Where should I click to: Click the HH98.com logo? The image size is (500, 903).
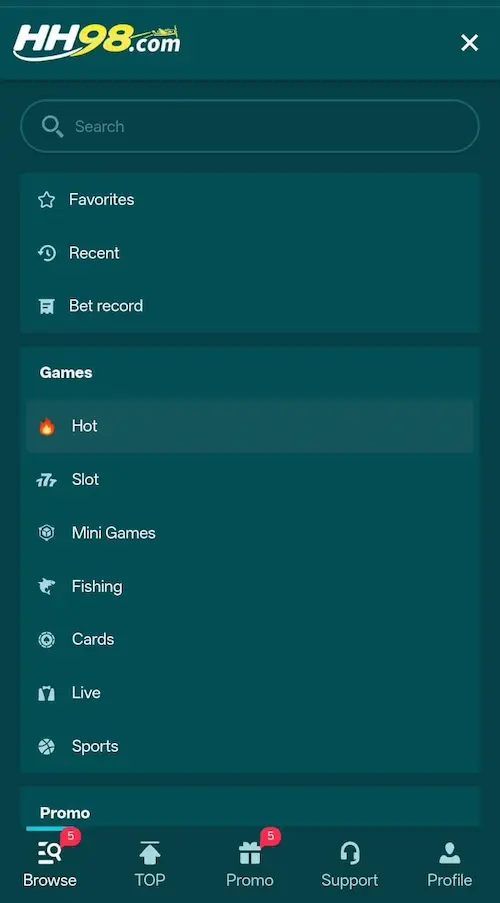click(97, 41)
